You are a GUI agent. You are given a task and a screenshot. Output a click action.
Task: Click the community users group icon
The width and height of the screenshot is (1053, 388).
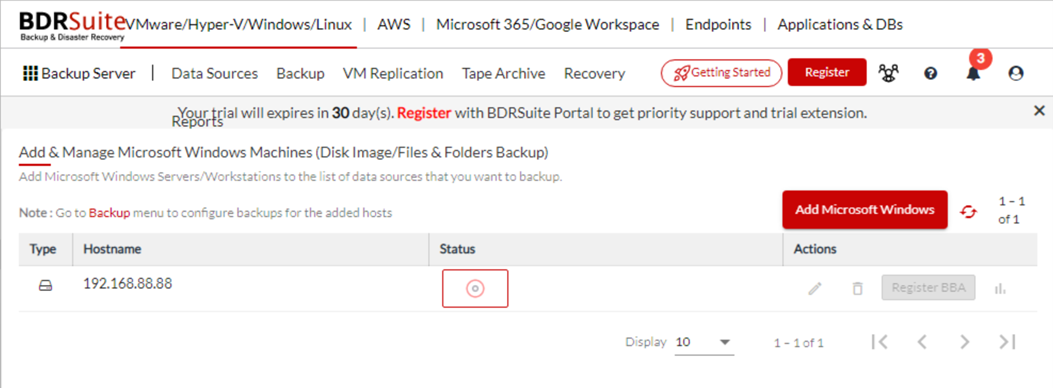[888, 73]
